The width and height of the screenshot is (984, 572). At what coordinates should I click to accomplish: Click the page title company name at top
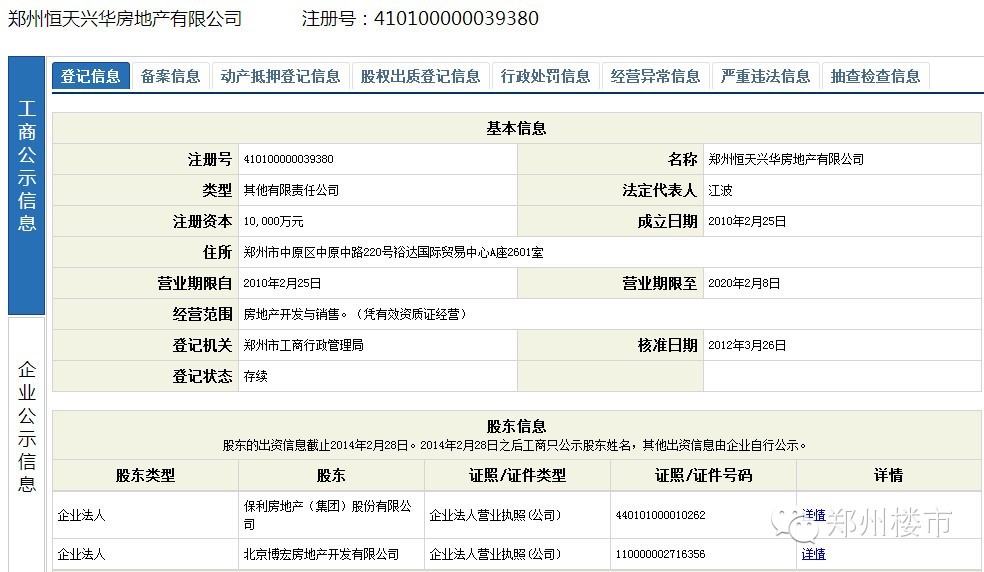(125, 18)
